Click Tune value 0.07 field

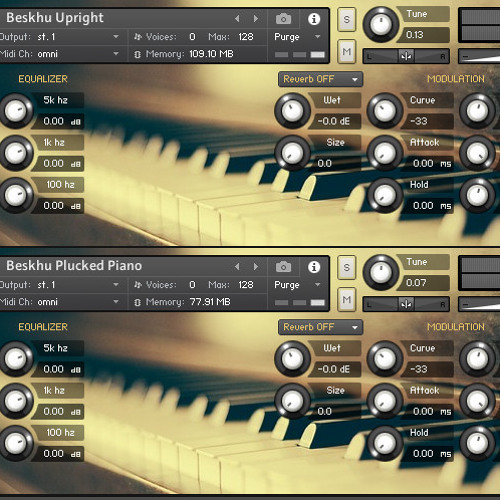point(424,283)
